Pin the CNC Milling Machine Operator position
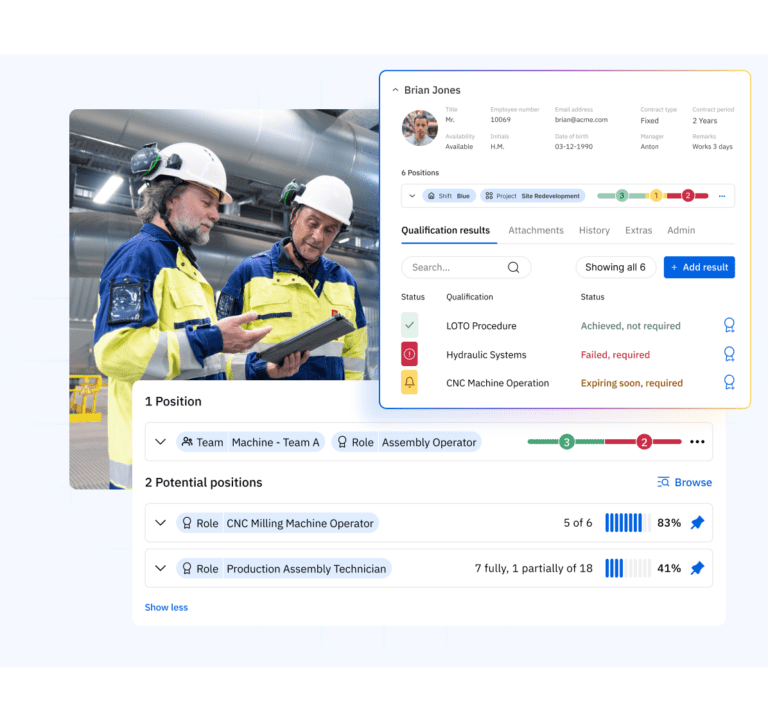The image size is (768, 722). [697, 522]
